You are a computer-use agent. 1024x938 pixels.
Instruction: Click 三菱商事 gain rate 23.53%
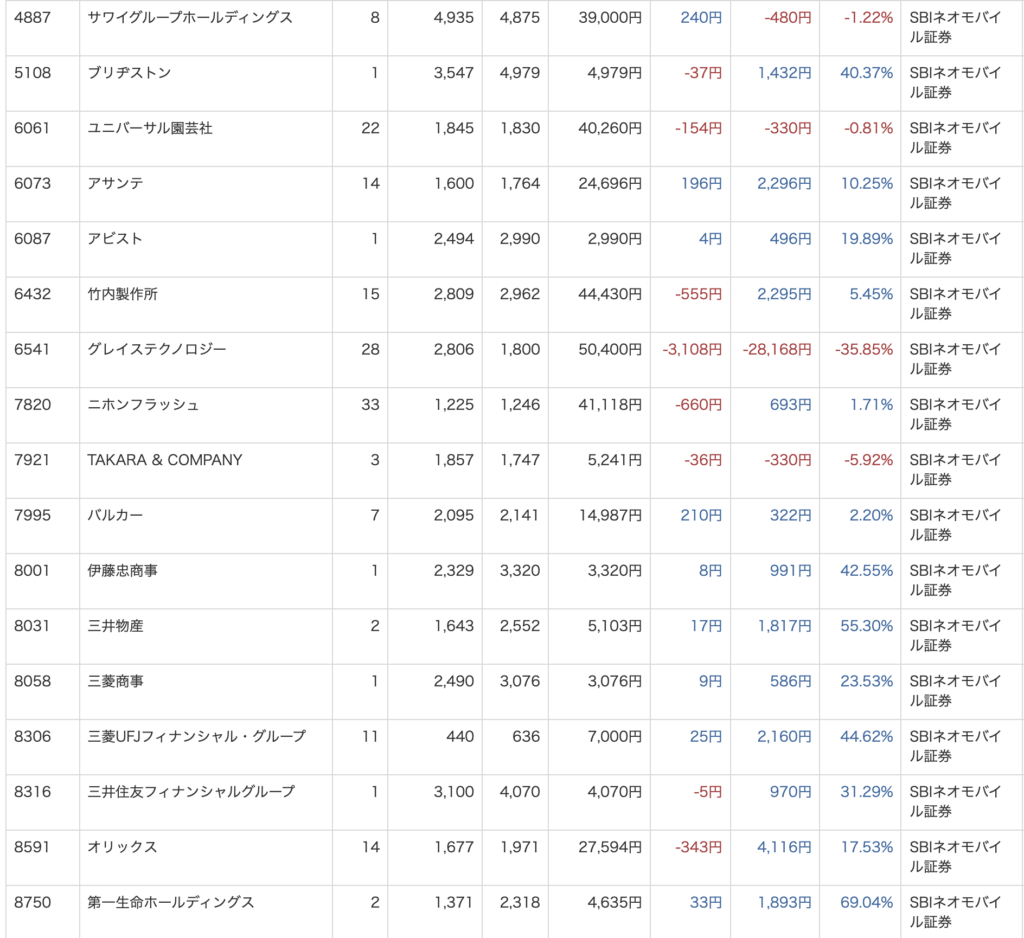click(866, 681)
